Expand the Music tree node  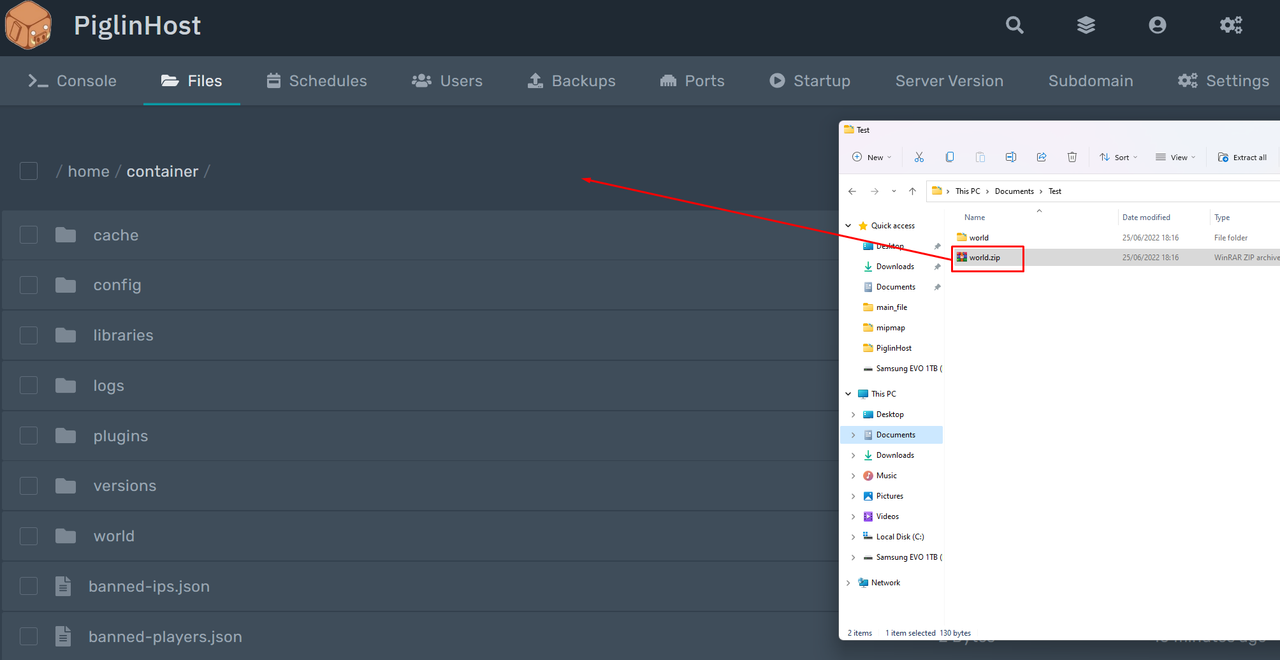click(x=853, y=476)
